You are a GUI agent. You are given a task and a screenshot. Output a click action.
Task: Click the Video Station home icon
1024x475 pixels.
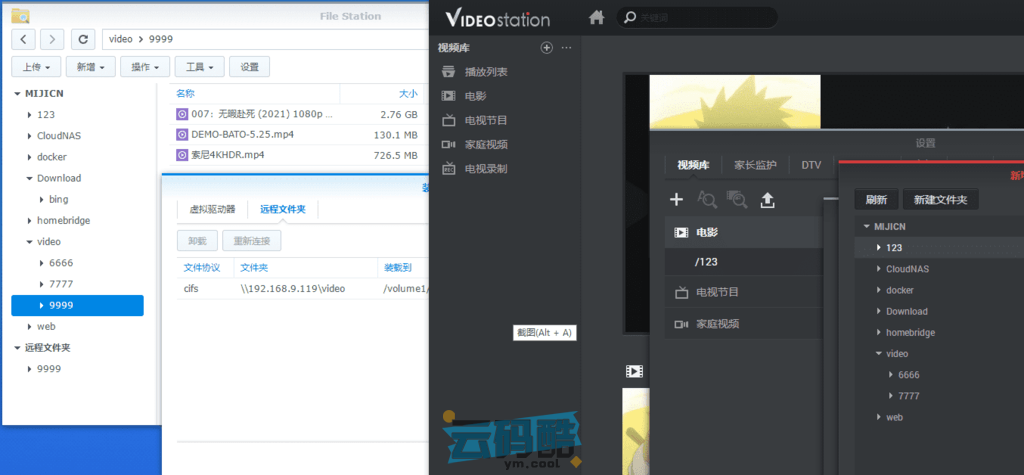[x=597, y=18]
